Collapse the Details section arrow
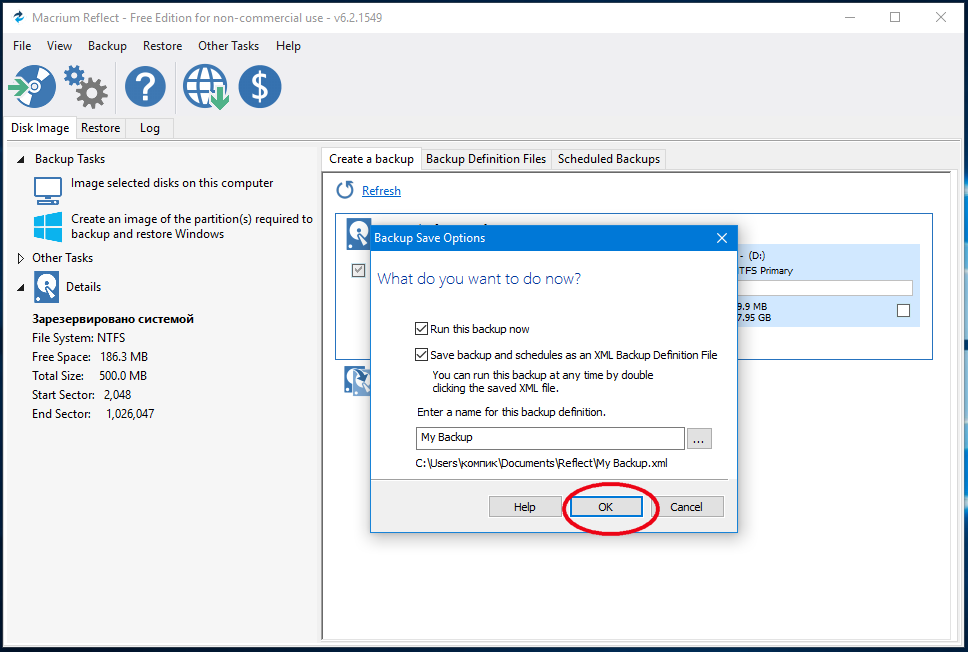The height and width of the screenshot is (652, 968). (x=20, y=287)
